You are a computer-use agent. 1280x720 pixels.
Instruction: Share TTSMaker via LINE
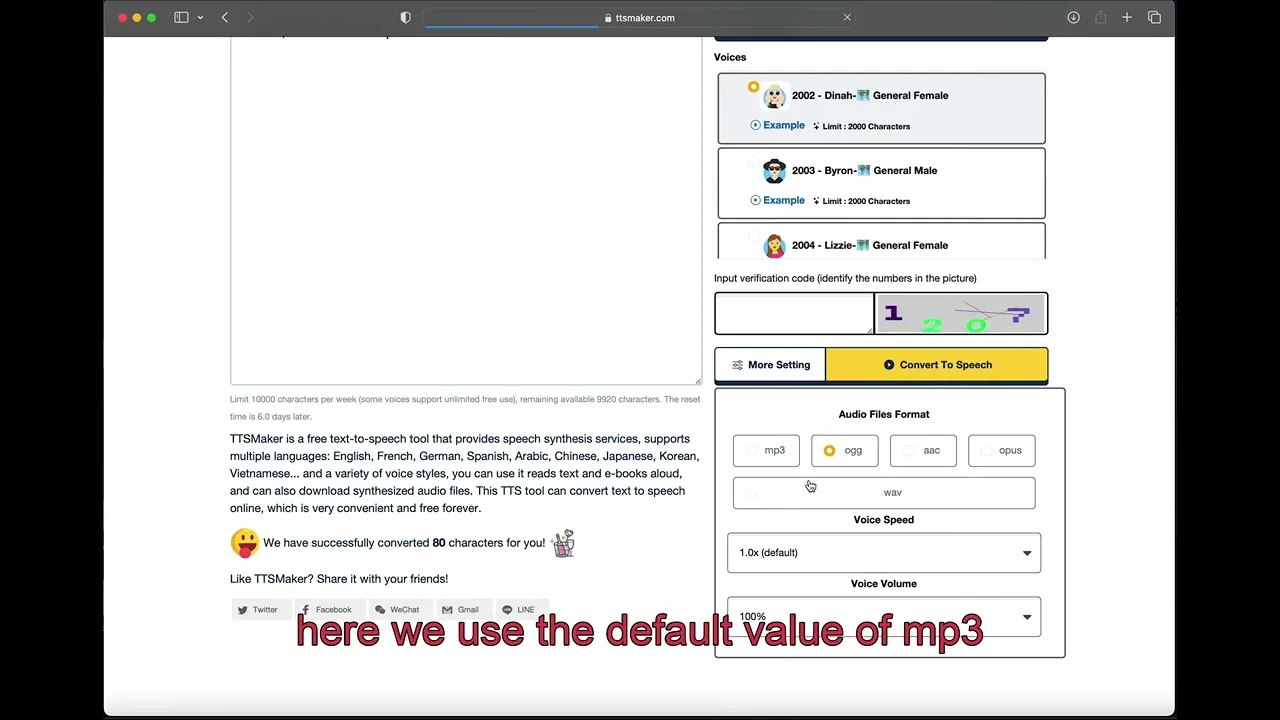[x=522, y=609]
